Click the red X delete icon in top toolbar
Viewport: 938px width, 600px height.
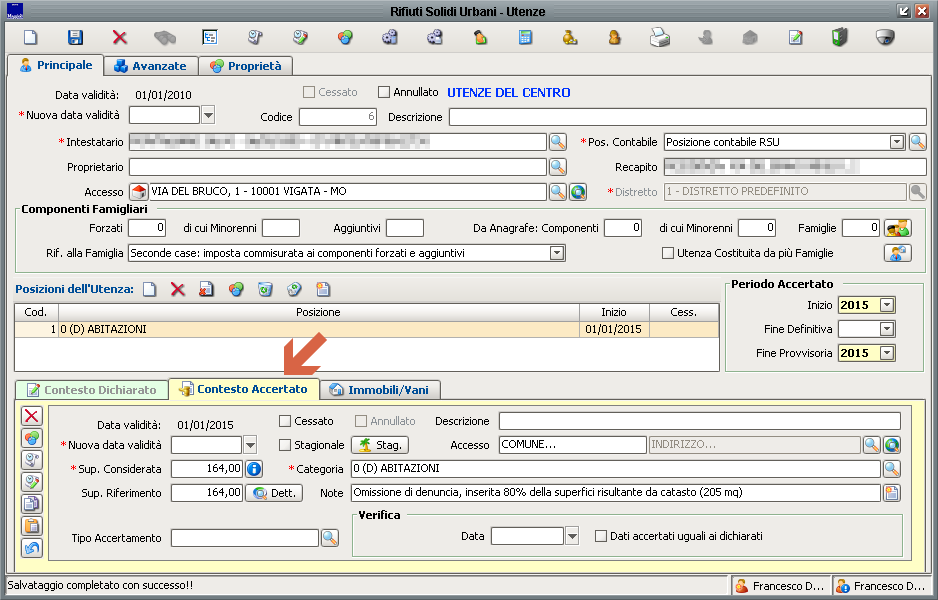tap(120, 38)
